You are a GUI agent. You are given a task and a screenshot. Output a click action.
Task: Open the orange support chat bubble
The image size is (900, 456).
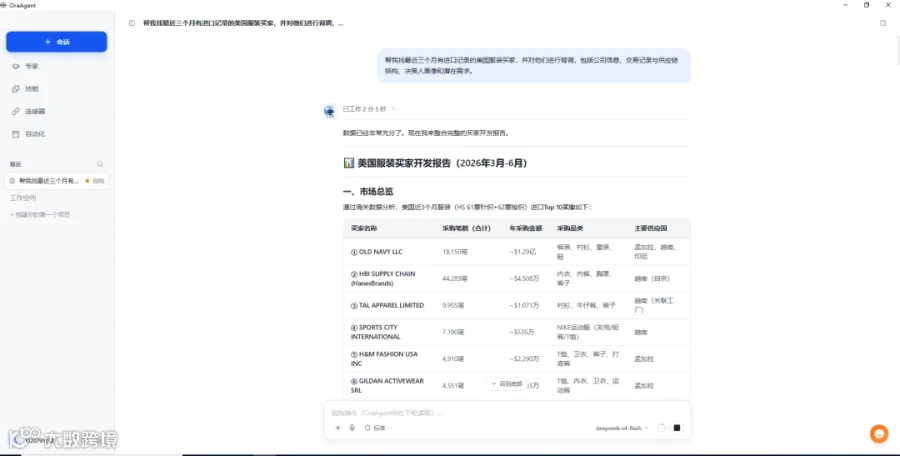(x=879, y=434)
